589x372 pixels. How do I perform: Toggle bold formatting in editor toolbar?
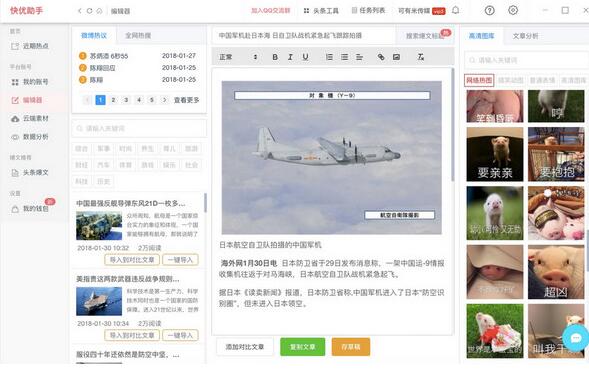click(x=275, y=57)
